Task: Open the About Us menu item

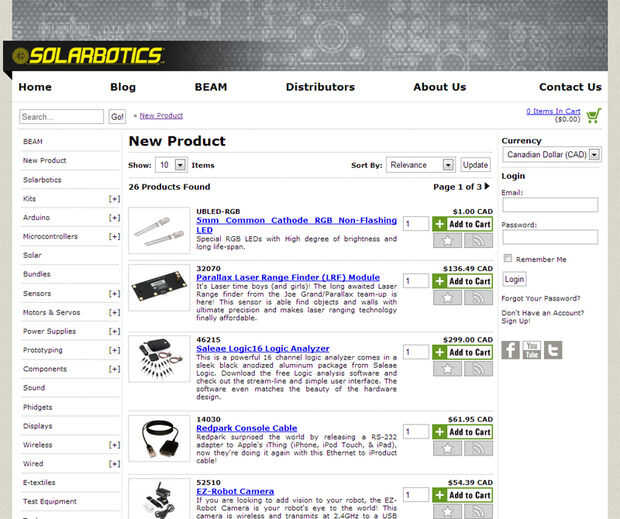Action: [x=440, y=87]
